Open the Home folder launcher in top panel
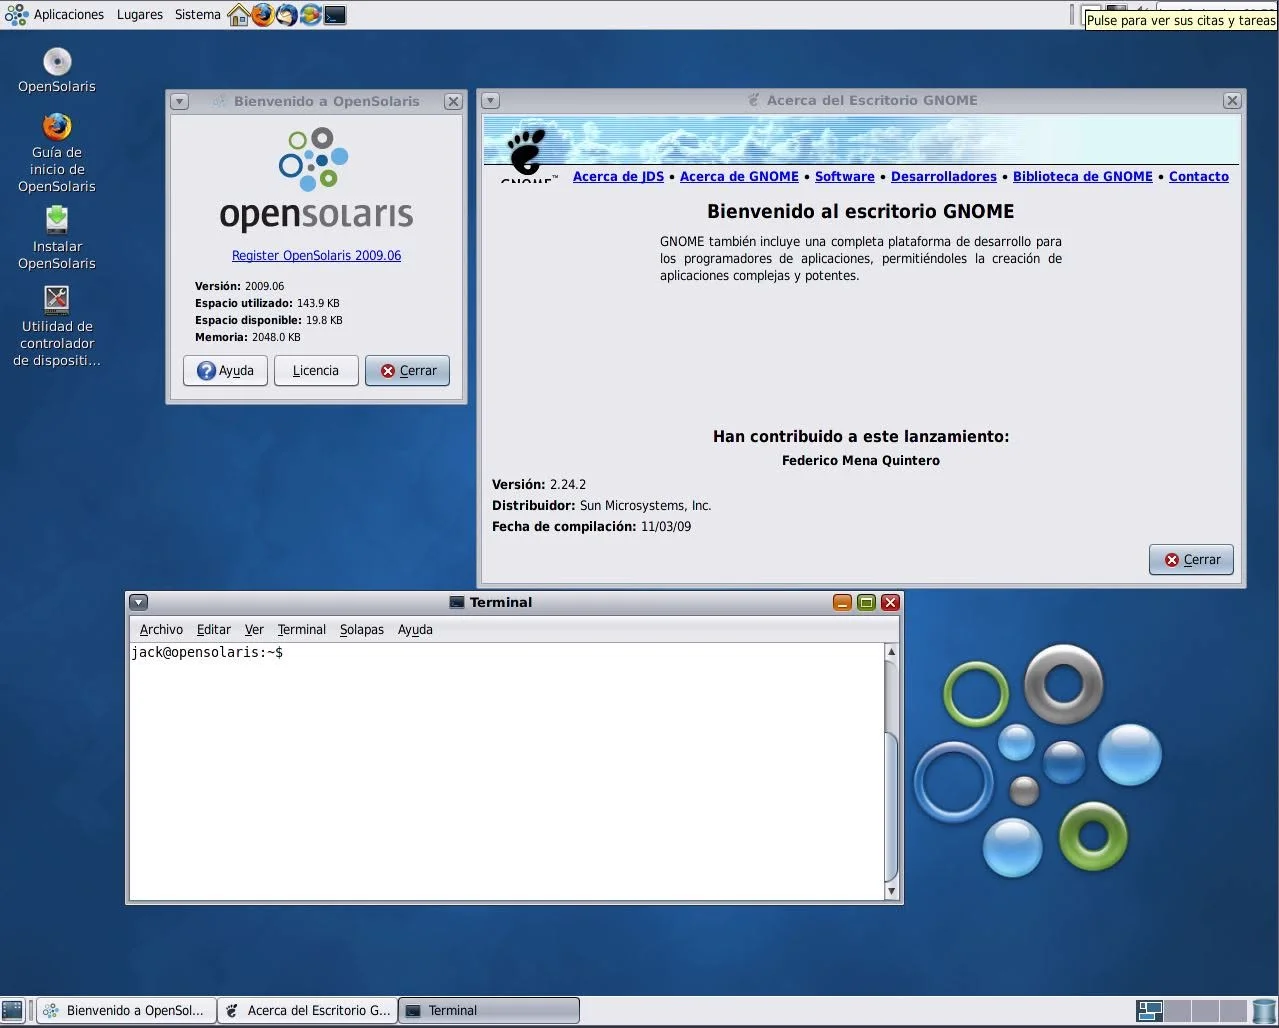Screen dimensions: 1279x1028 tap(238, 15)
